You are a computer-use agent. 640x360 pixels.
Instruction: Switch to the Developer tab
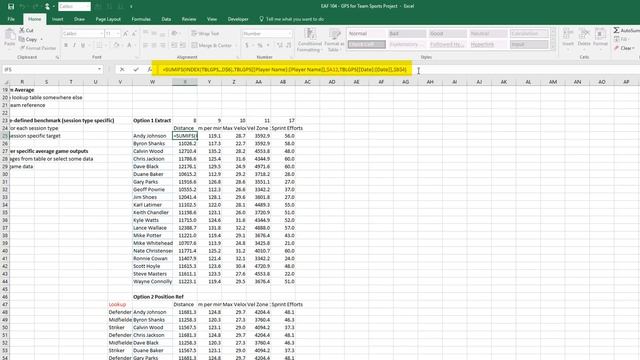pos(238,19)
